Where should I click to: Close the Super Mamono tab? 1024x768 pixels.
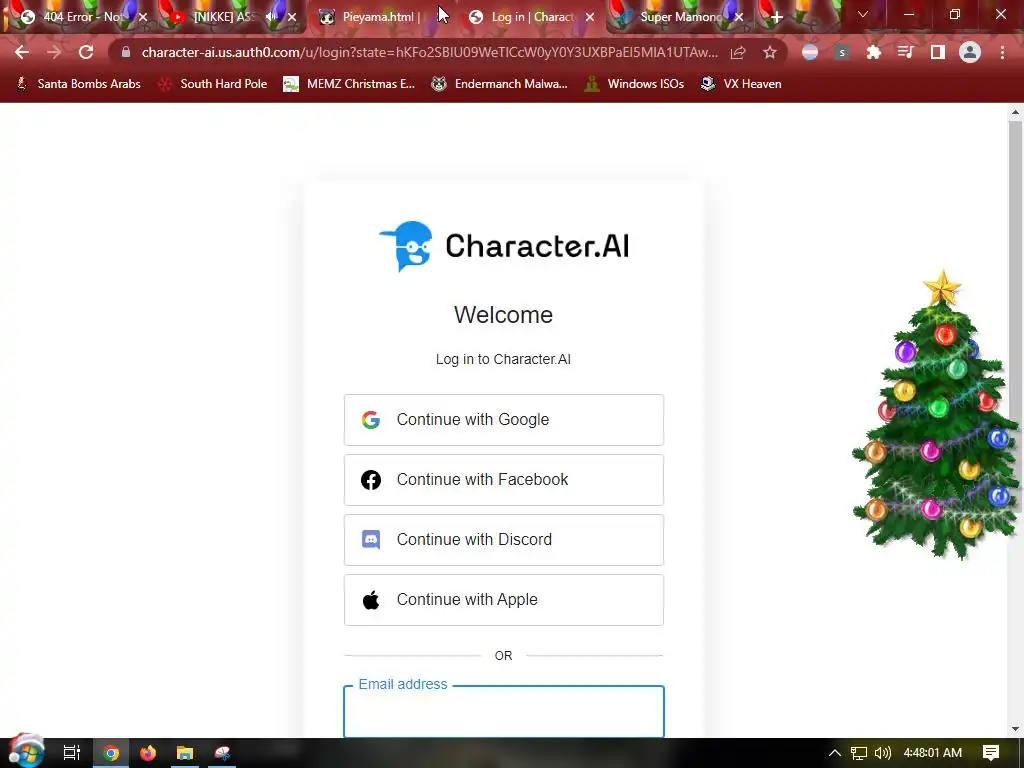[739, 17]
